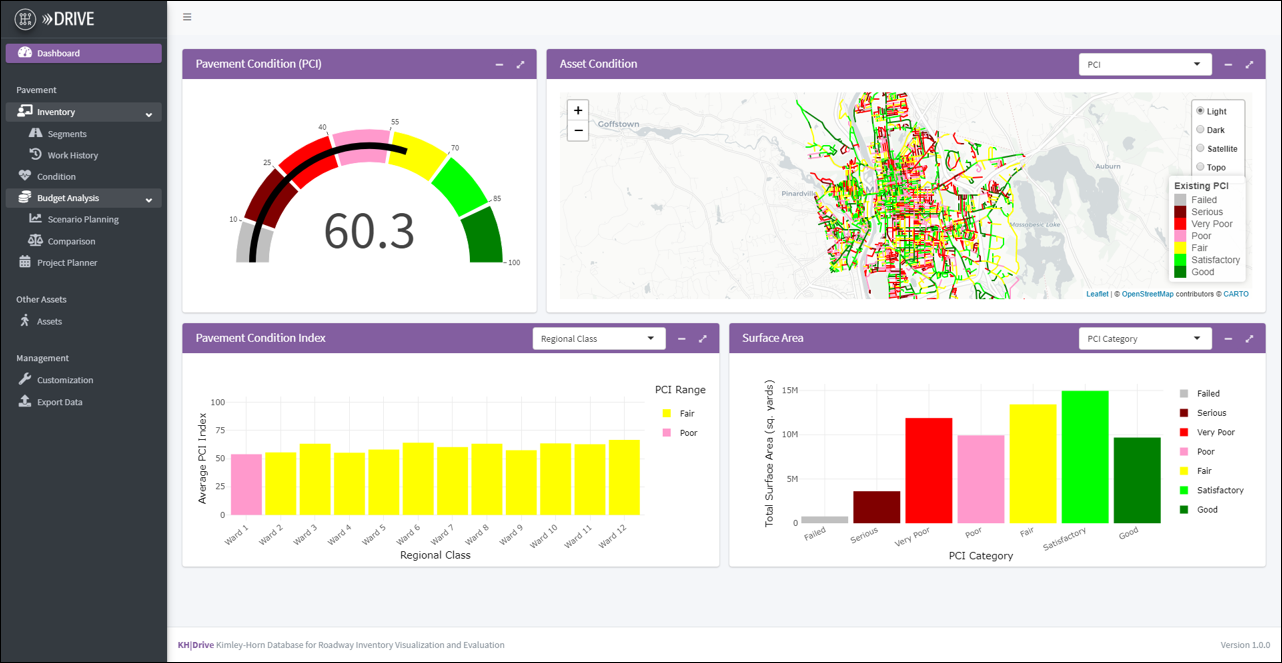Screen dimensions: 1282x663
Task: Click the Scenario Planning chart icon
Action: click(x=36, y=219)
